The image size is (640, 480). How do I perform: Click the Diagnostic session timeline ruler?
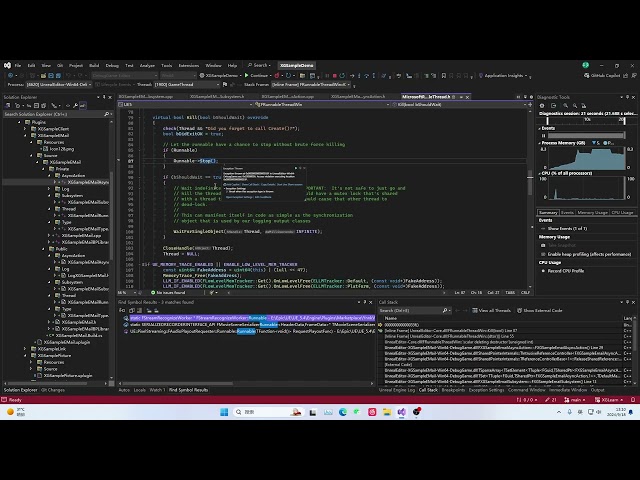(585, 120)
